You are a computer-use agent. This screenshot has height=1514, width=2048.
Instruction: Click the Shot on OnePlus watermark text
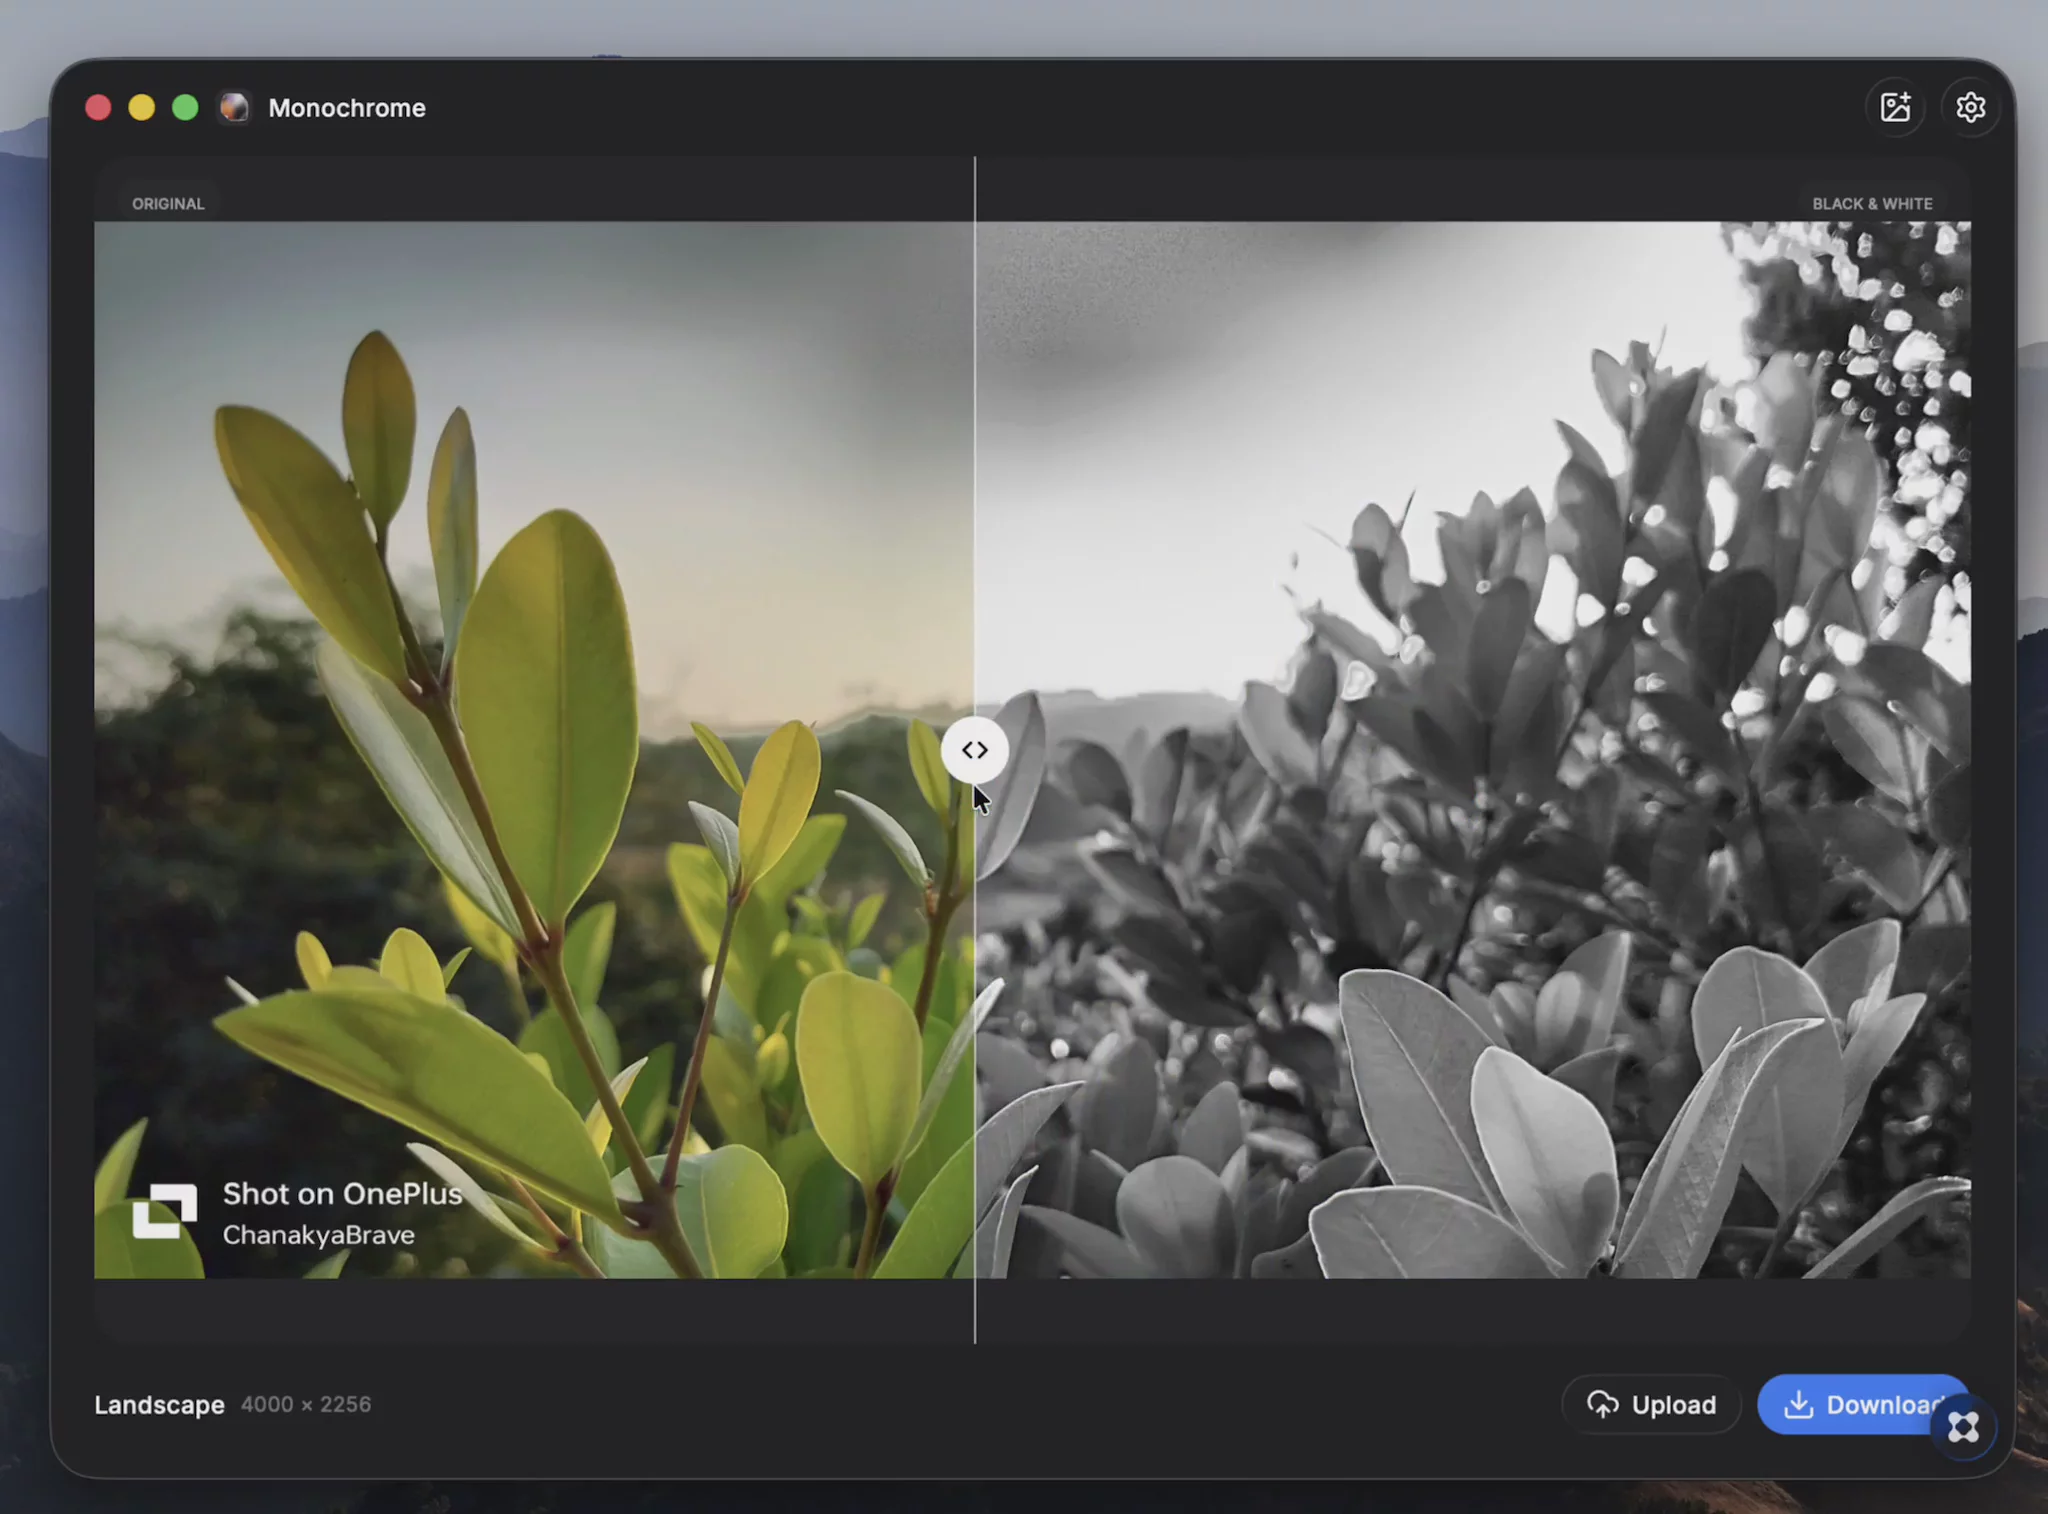pos(342,1193)
